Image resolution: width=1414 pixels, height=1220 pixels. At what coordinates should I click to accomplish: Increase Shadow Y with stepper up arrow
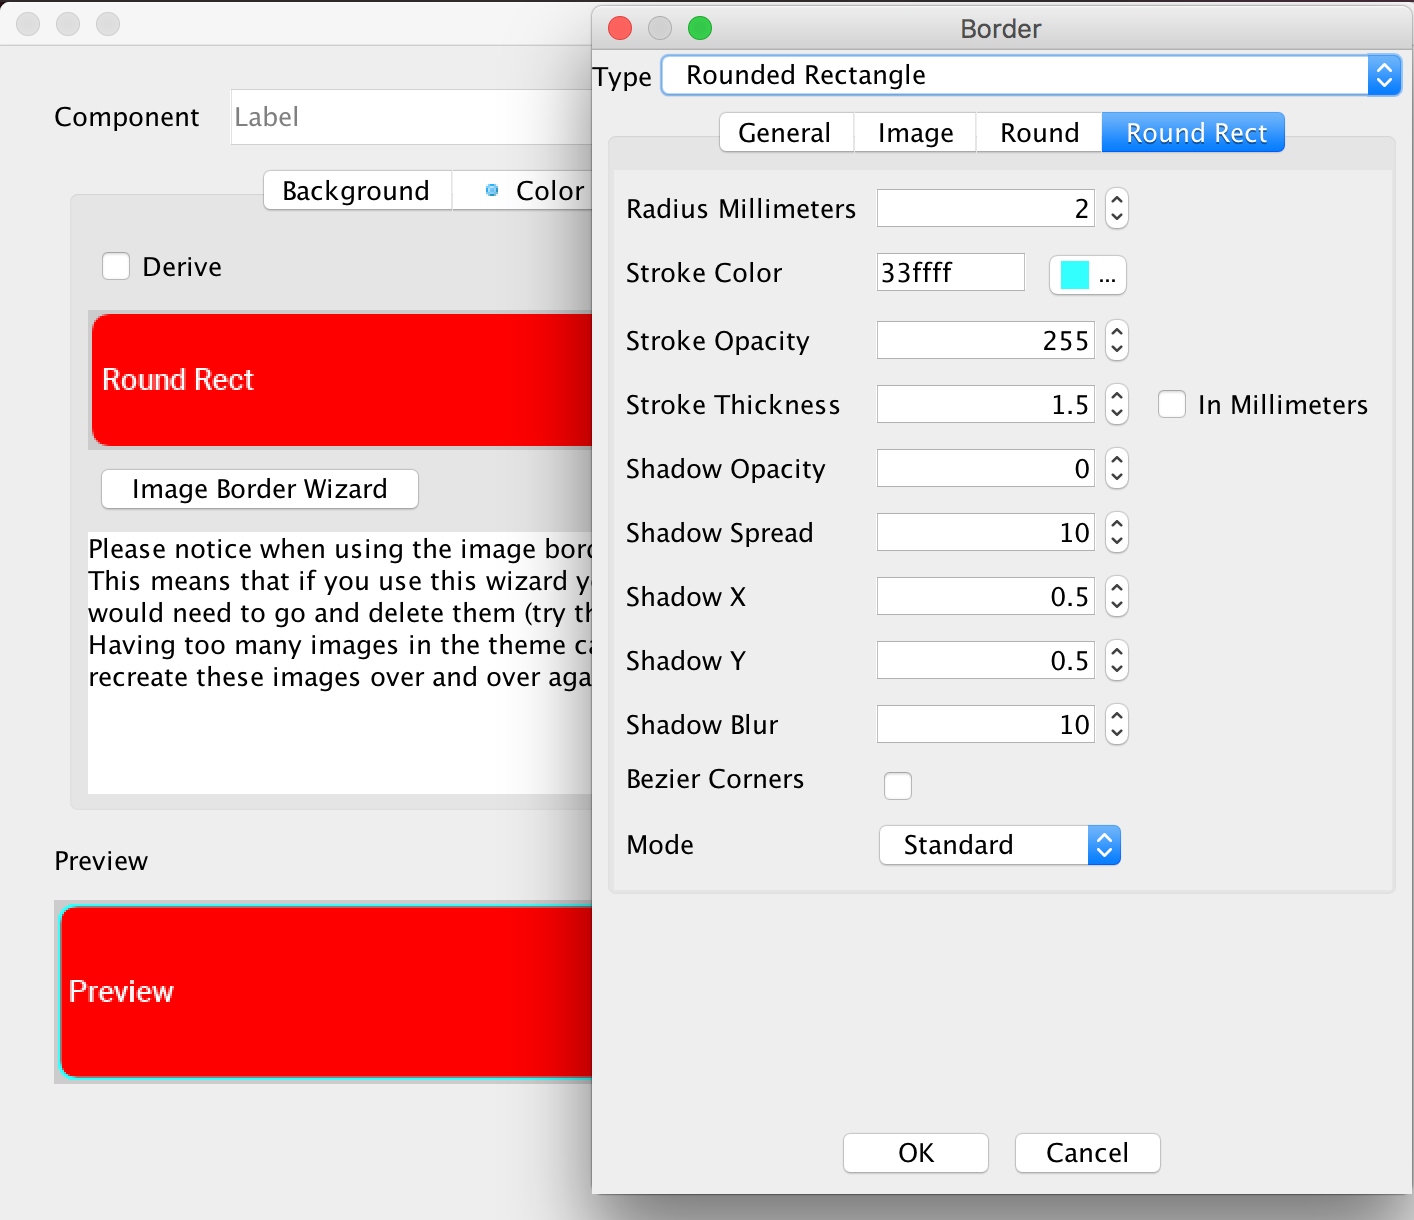click(1117, 652)
